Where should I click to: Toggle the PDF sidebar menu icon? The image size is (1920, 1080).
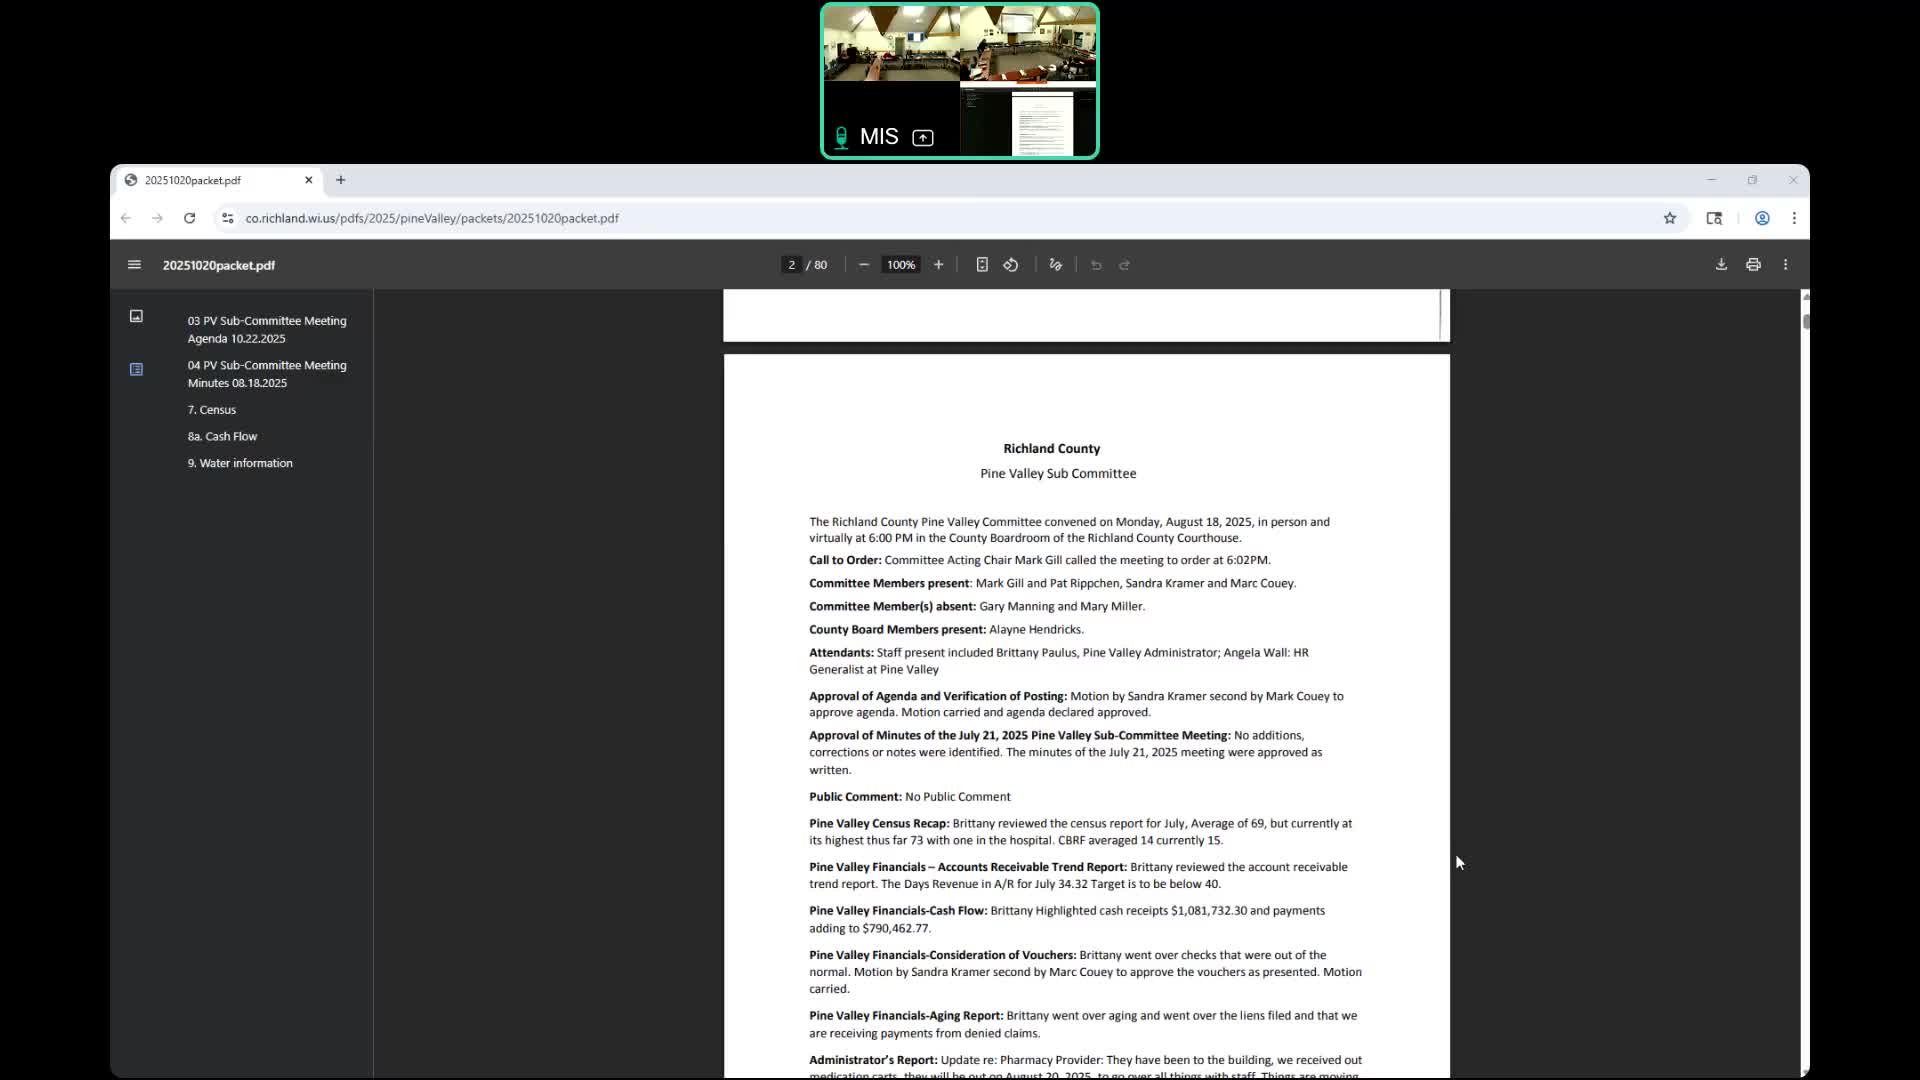click(134, 265)
